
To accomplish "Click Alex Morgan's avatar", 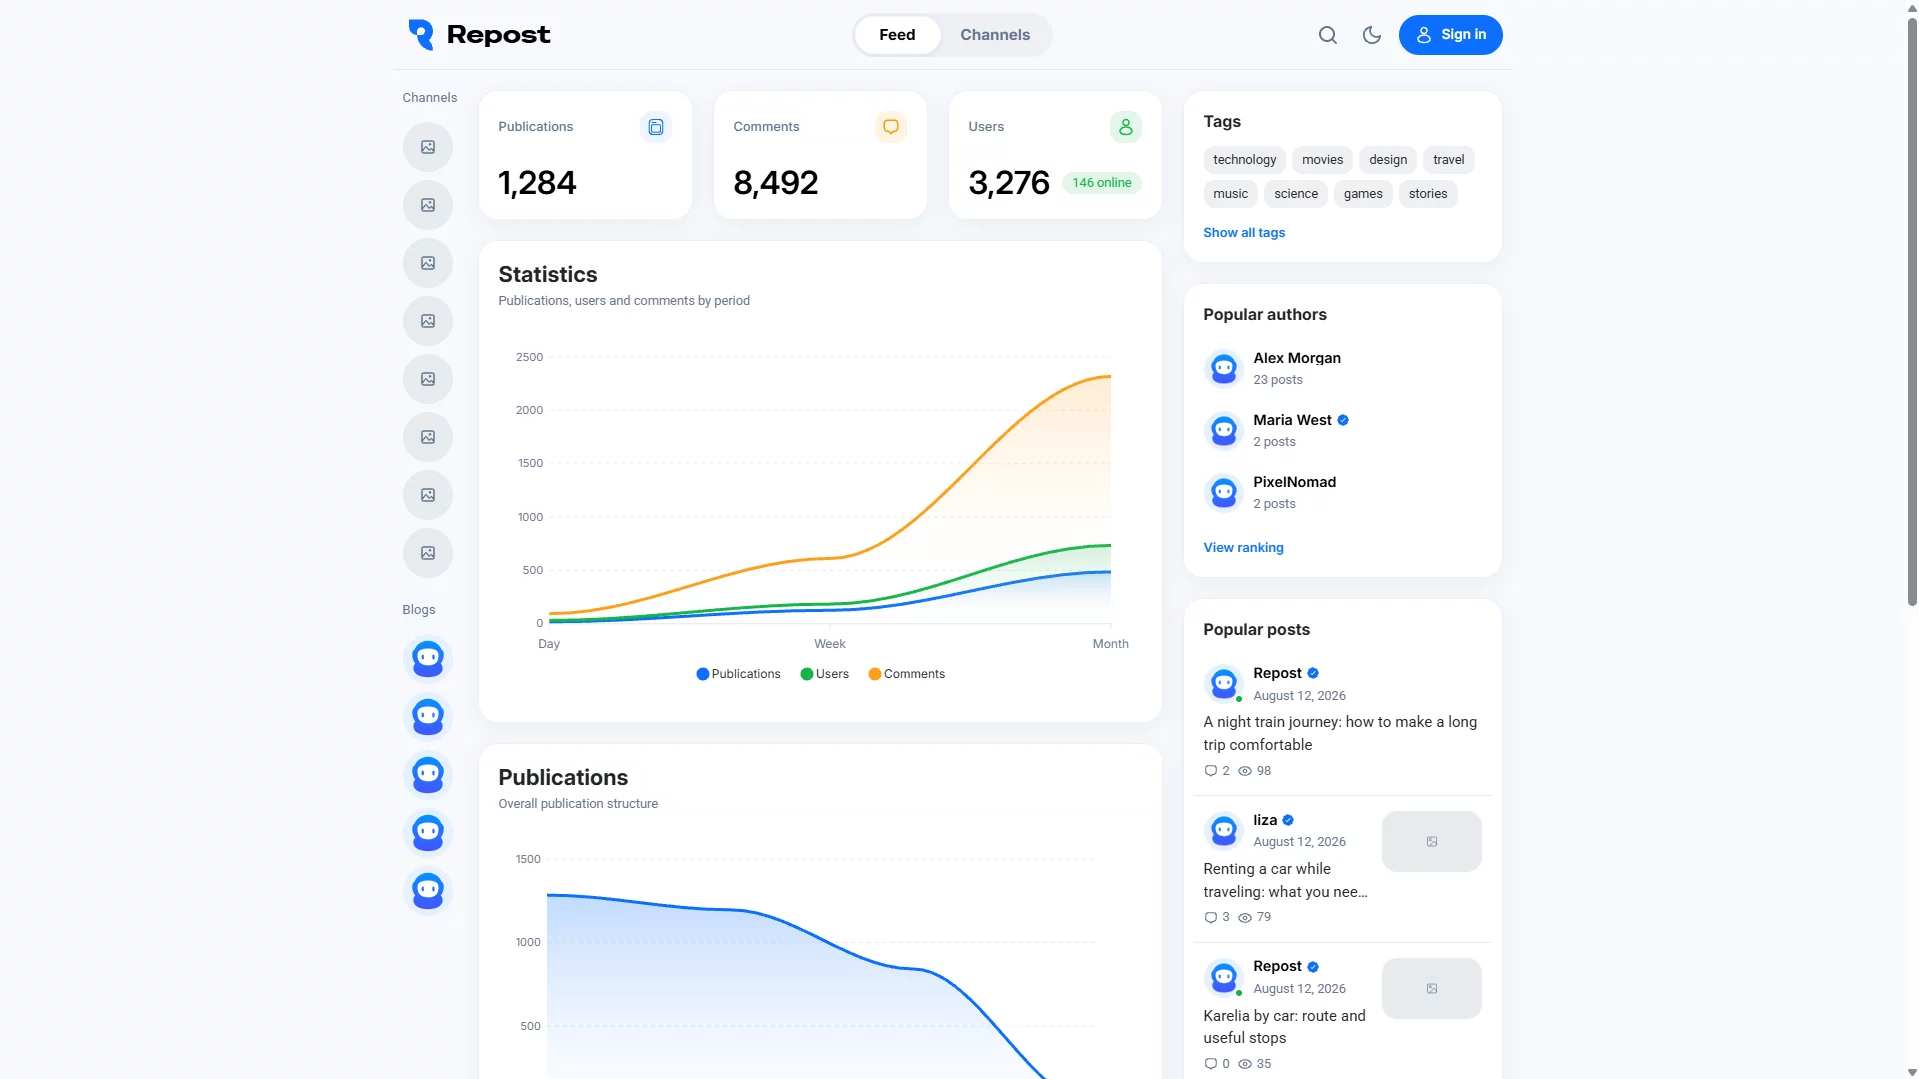I will pyautogui.click(x=1223, y=369).
